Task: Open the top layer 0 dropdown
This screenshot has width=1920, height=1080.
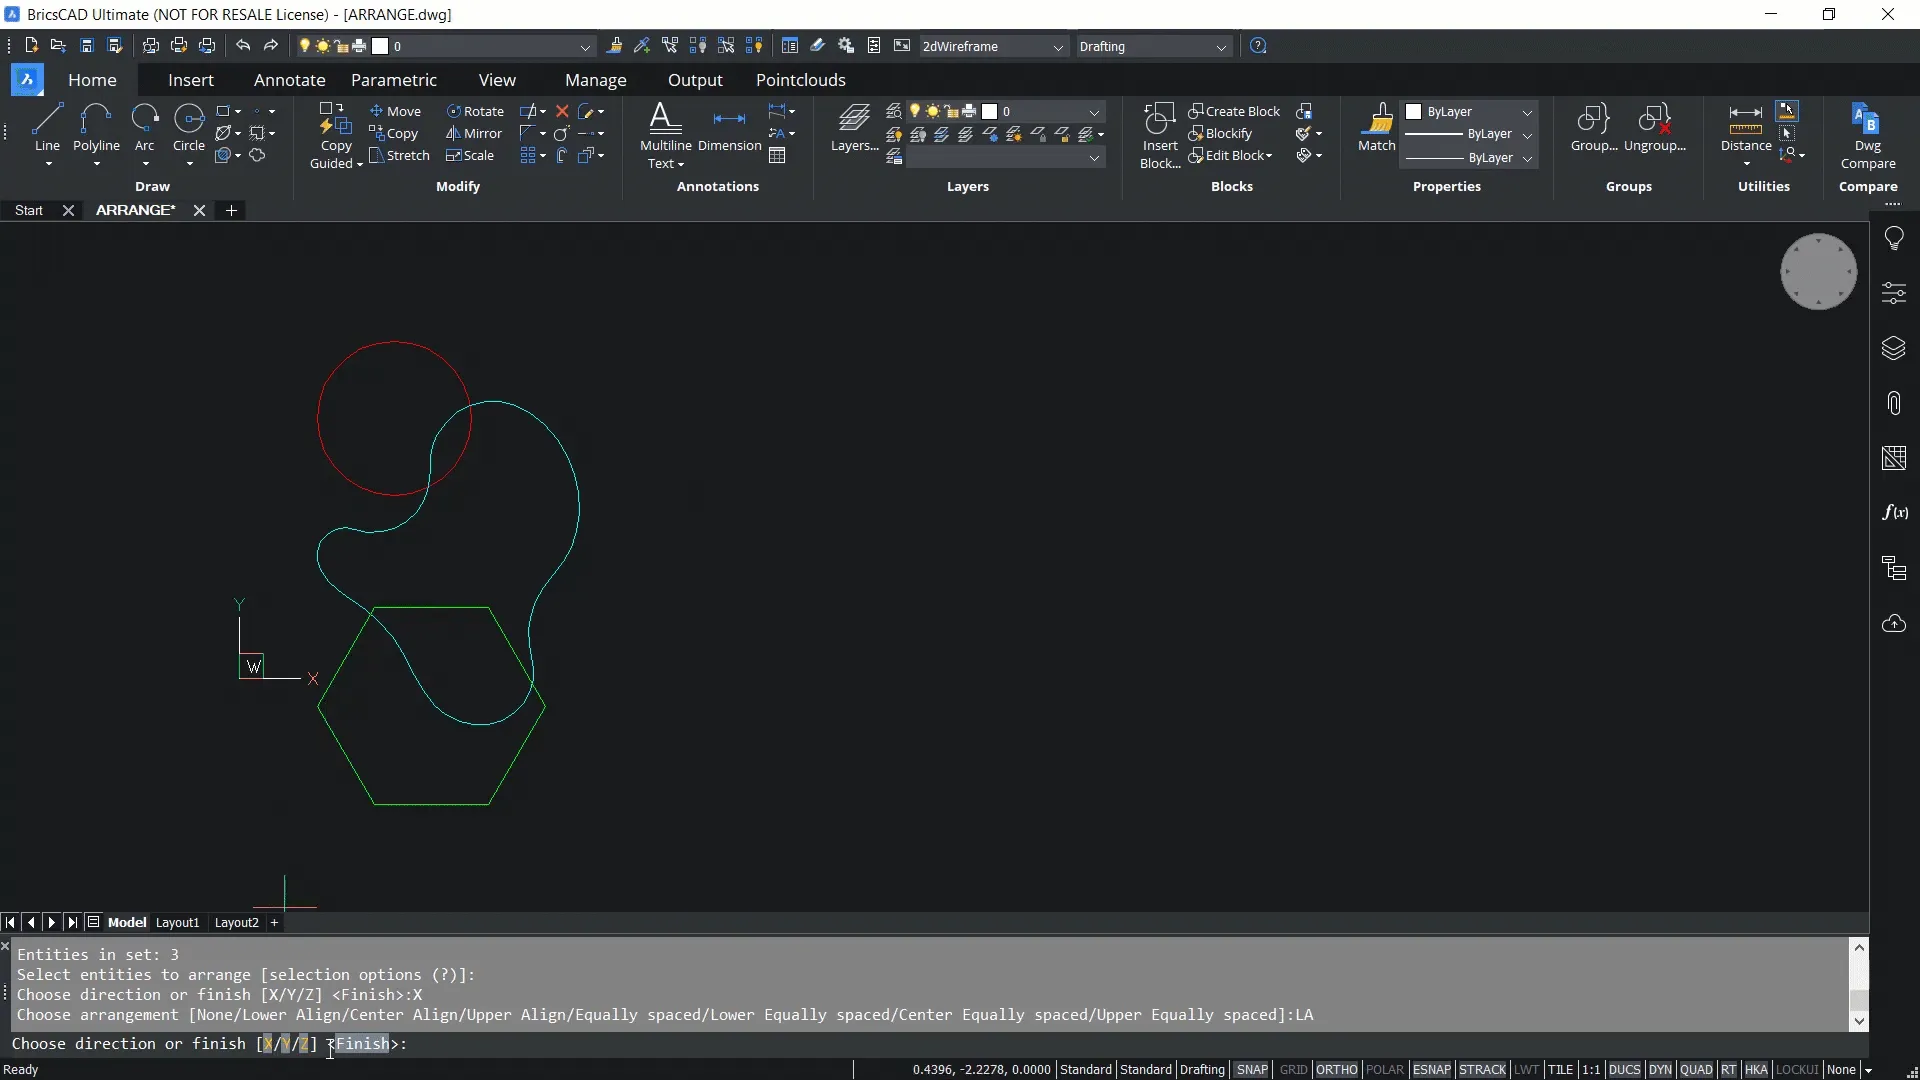Action: coord(445,46)
